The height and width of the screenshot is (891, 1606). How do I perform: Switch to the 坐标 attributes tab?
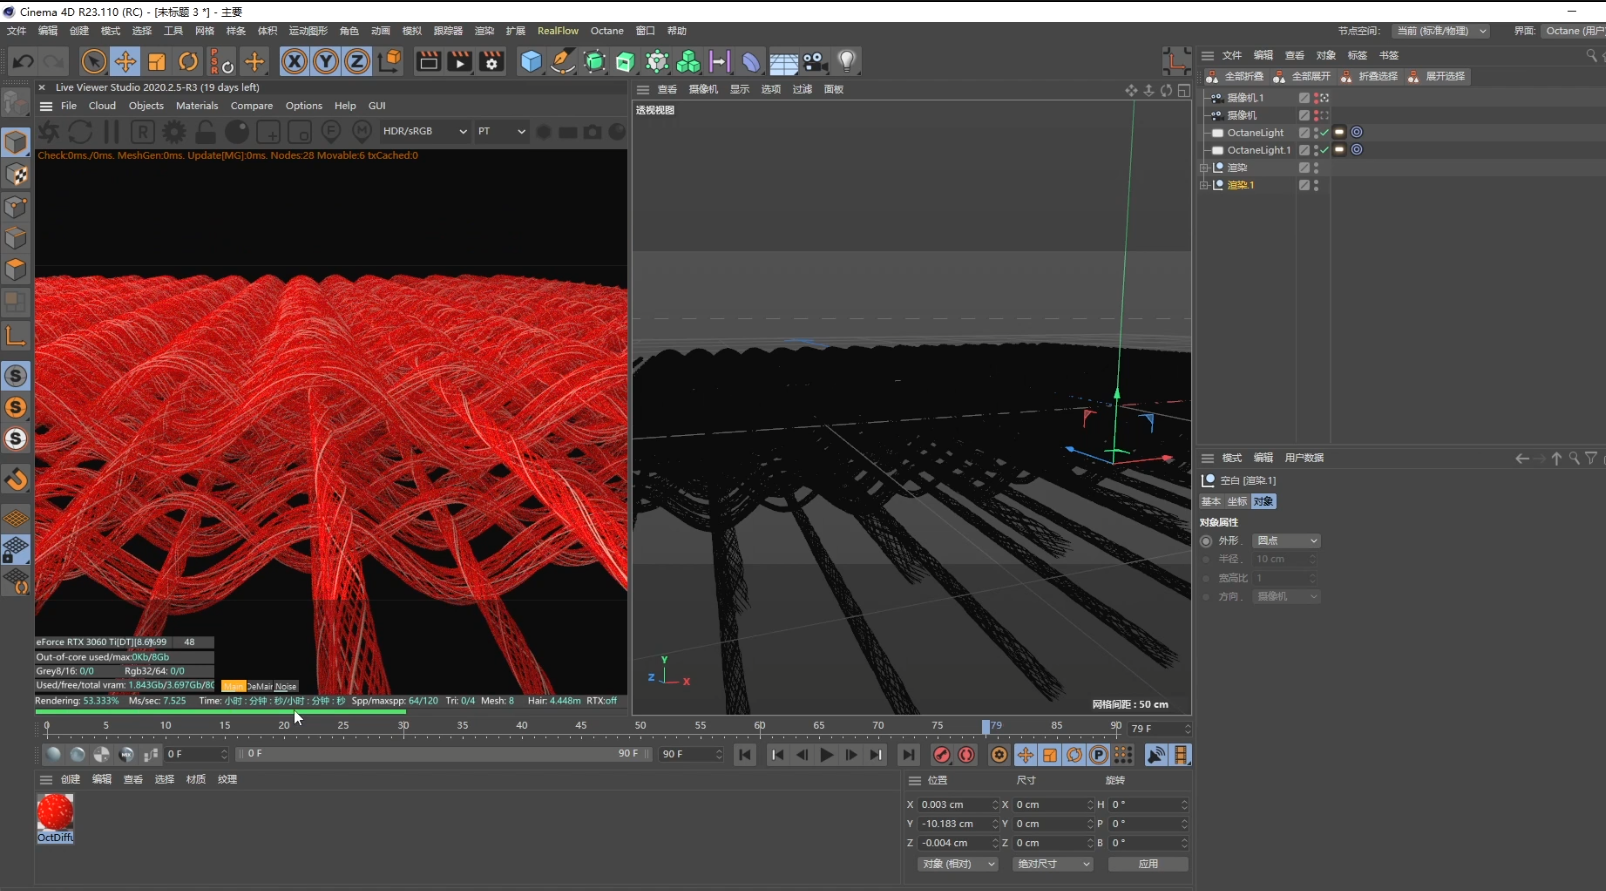pos(1237,501)
